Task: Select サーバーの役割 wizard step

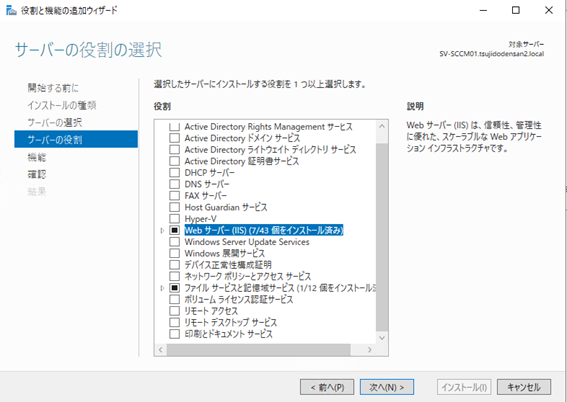Action: (x=76, y=140)
